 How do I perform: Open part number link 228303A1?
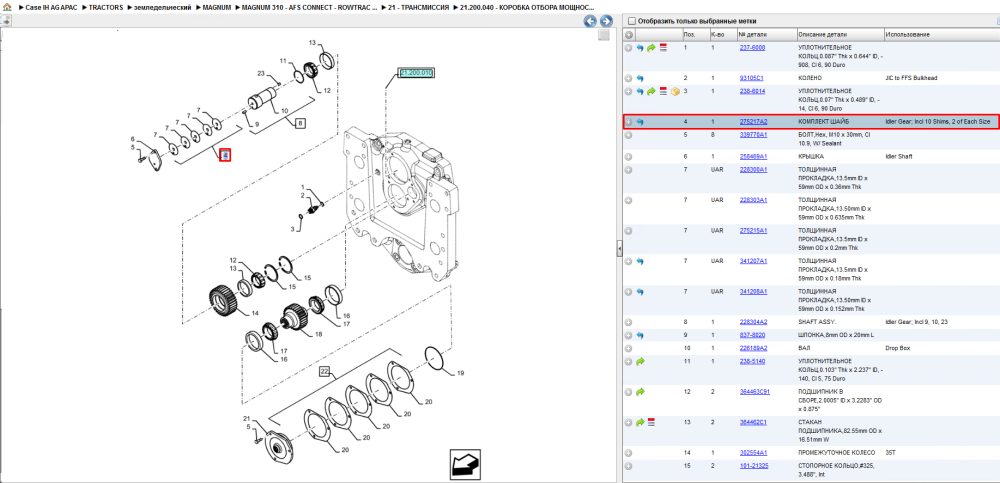753,200
